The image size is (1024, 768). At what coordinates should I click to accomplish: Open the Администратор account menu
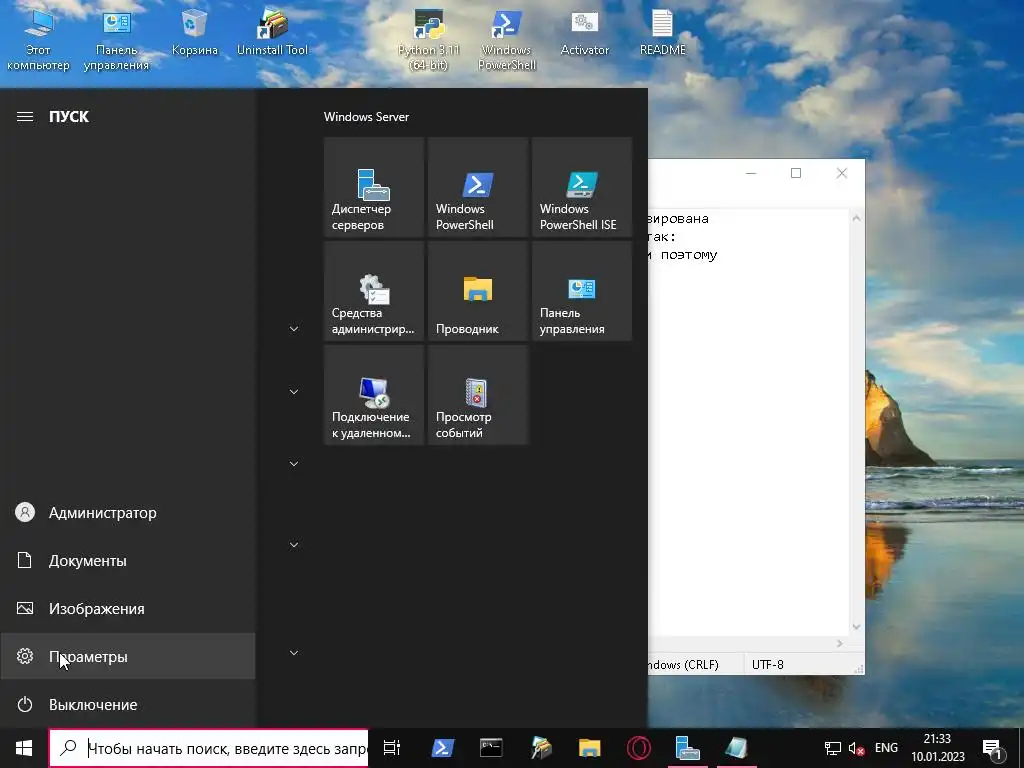point(128,513)
